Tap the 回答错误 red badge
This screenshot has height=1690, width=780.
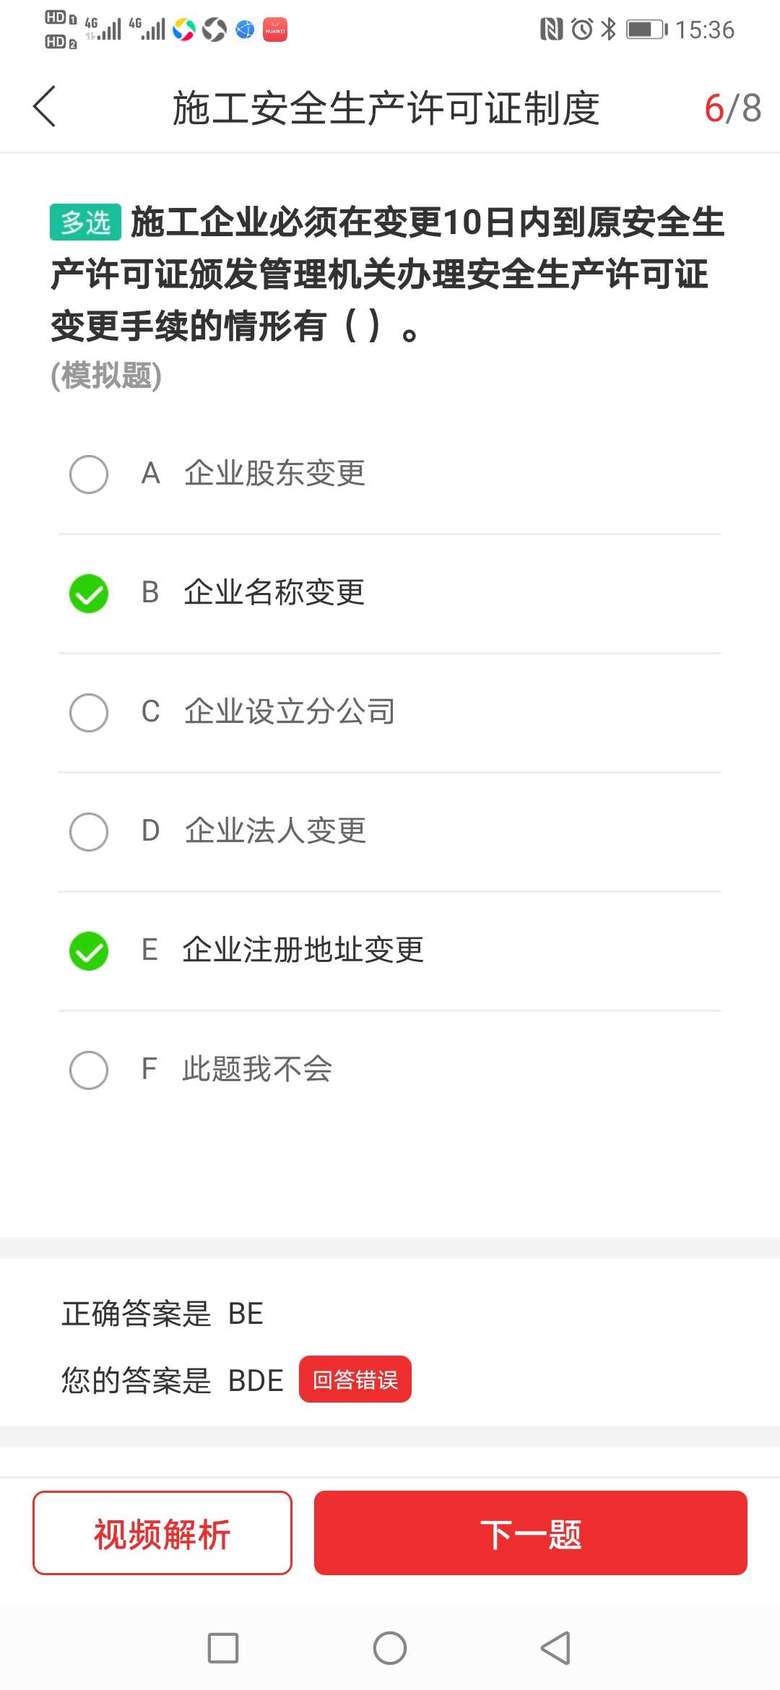(x=355, y=1380)
